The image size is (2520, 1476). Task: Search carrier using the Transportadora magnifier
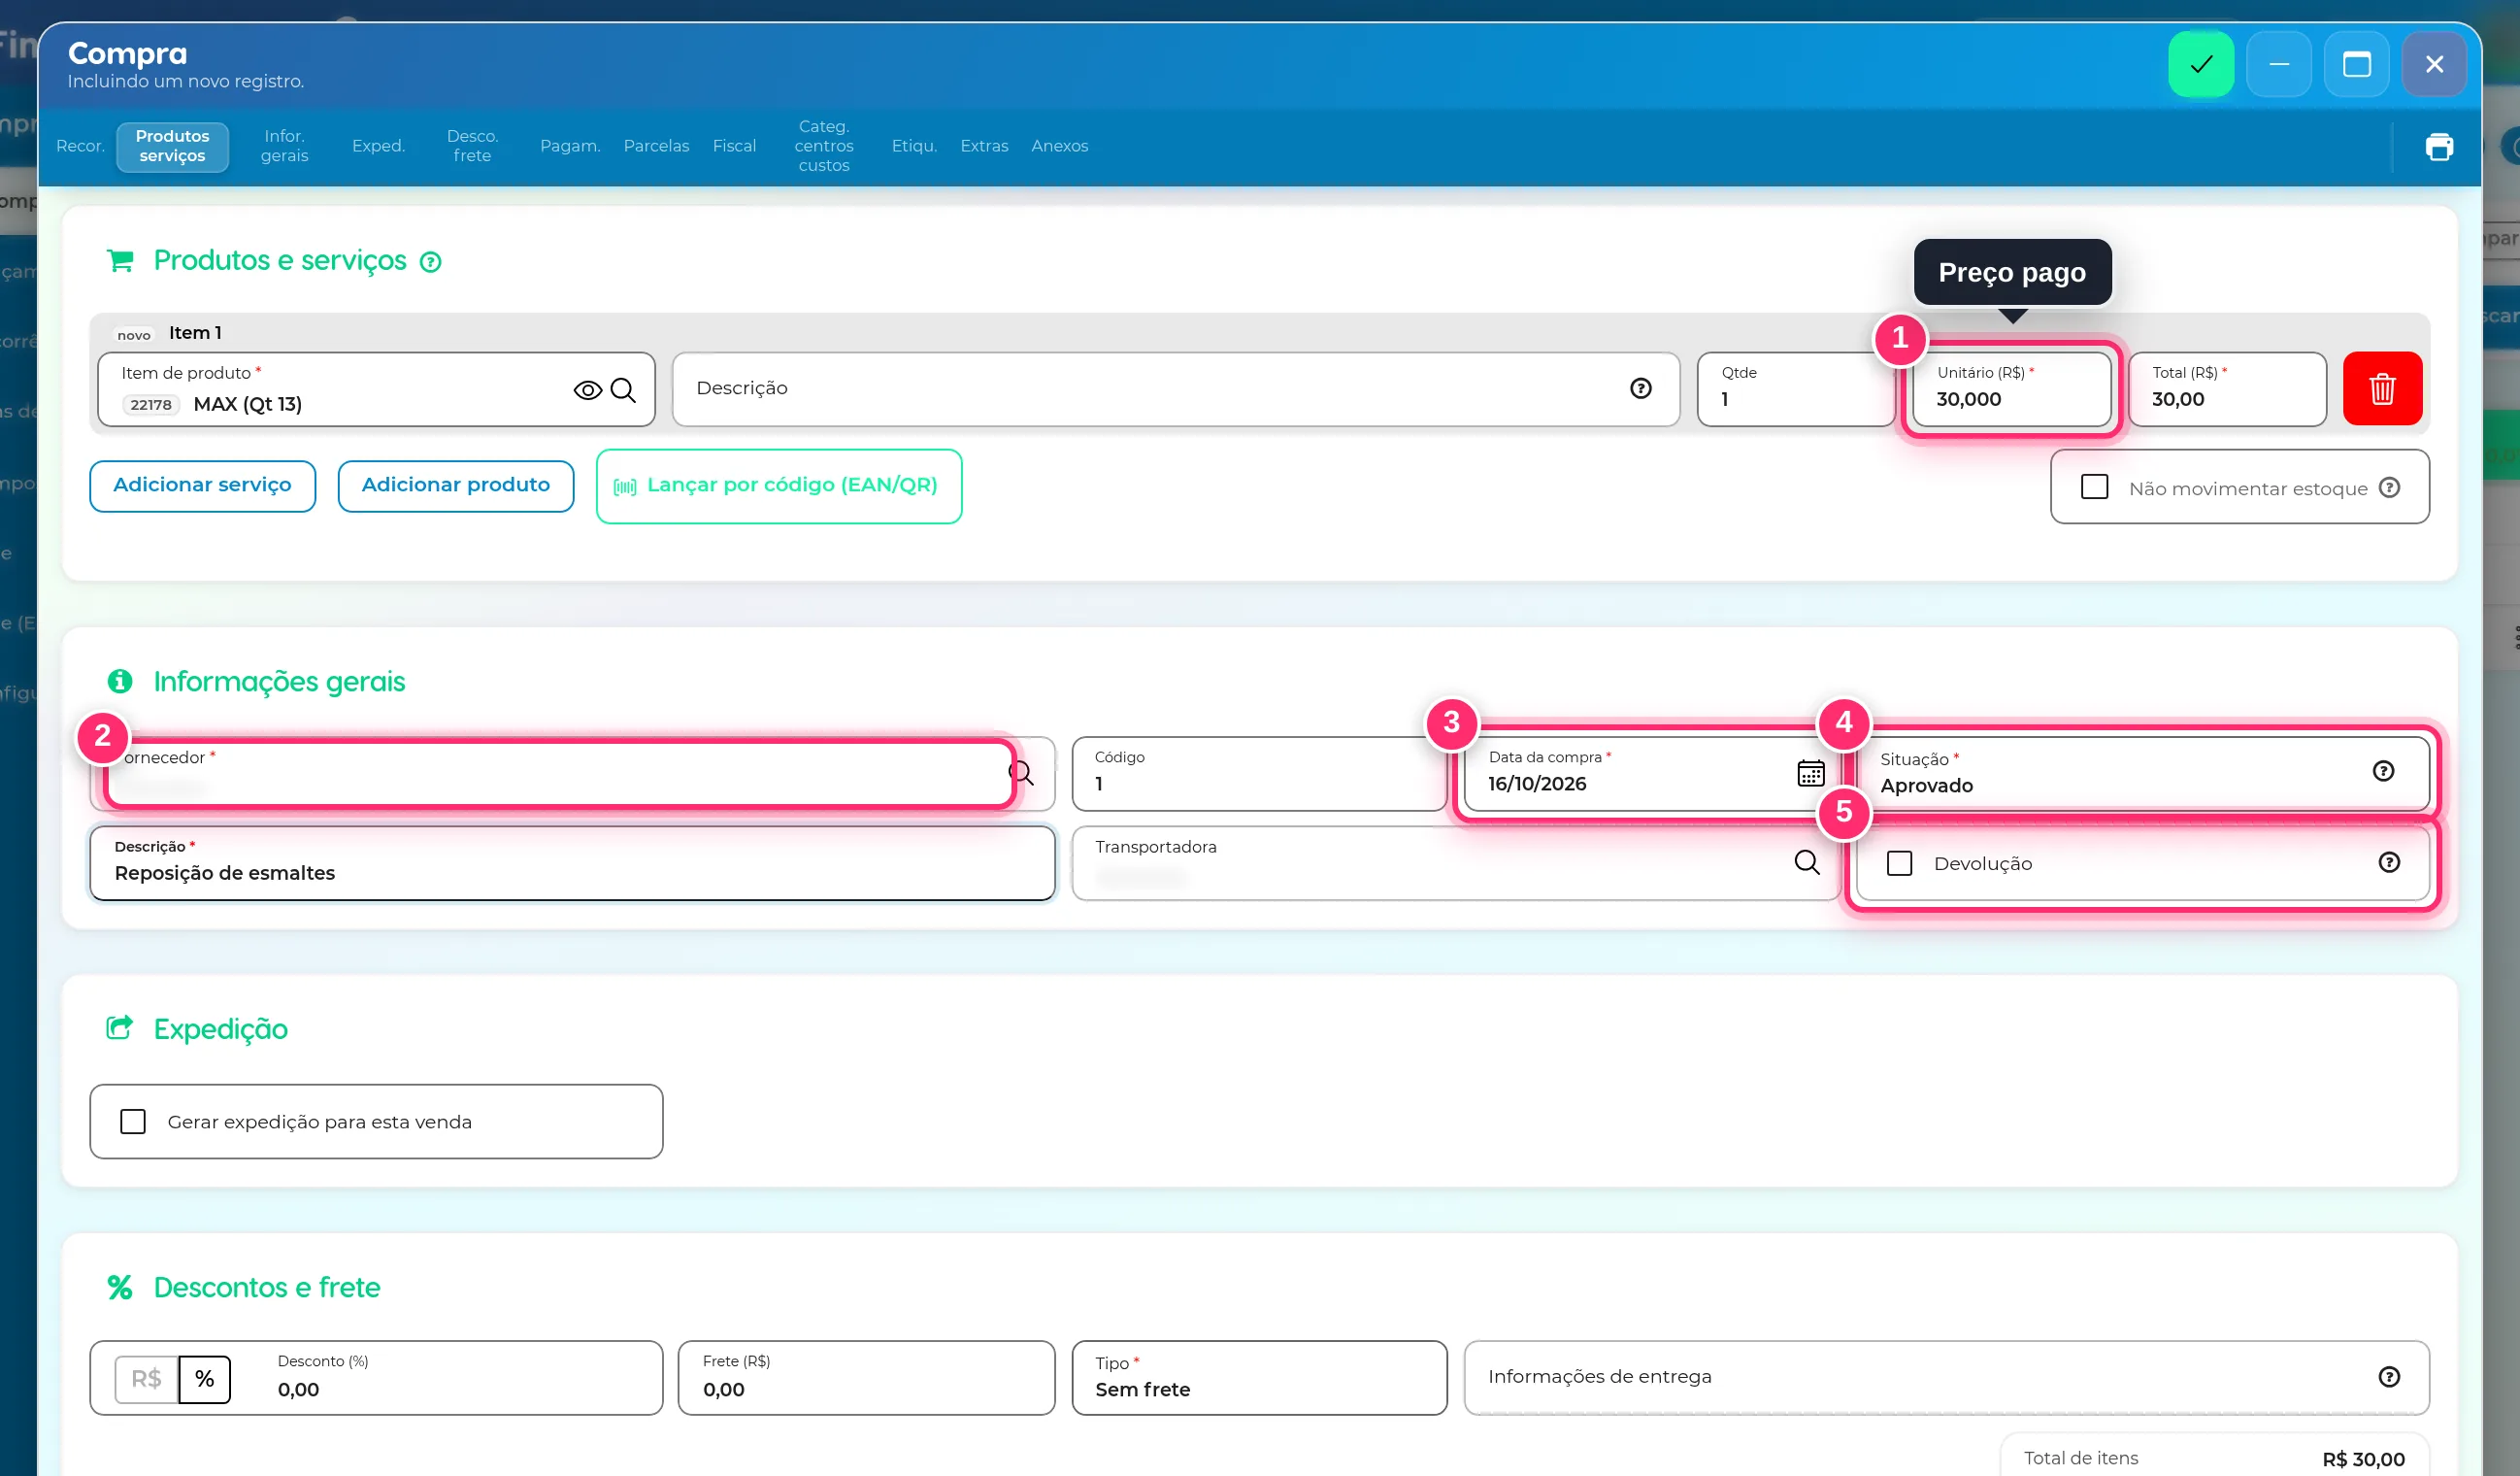point(1806,862)
